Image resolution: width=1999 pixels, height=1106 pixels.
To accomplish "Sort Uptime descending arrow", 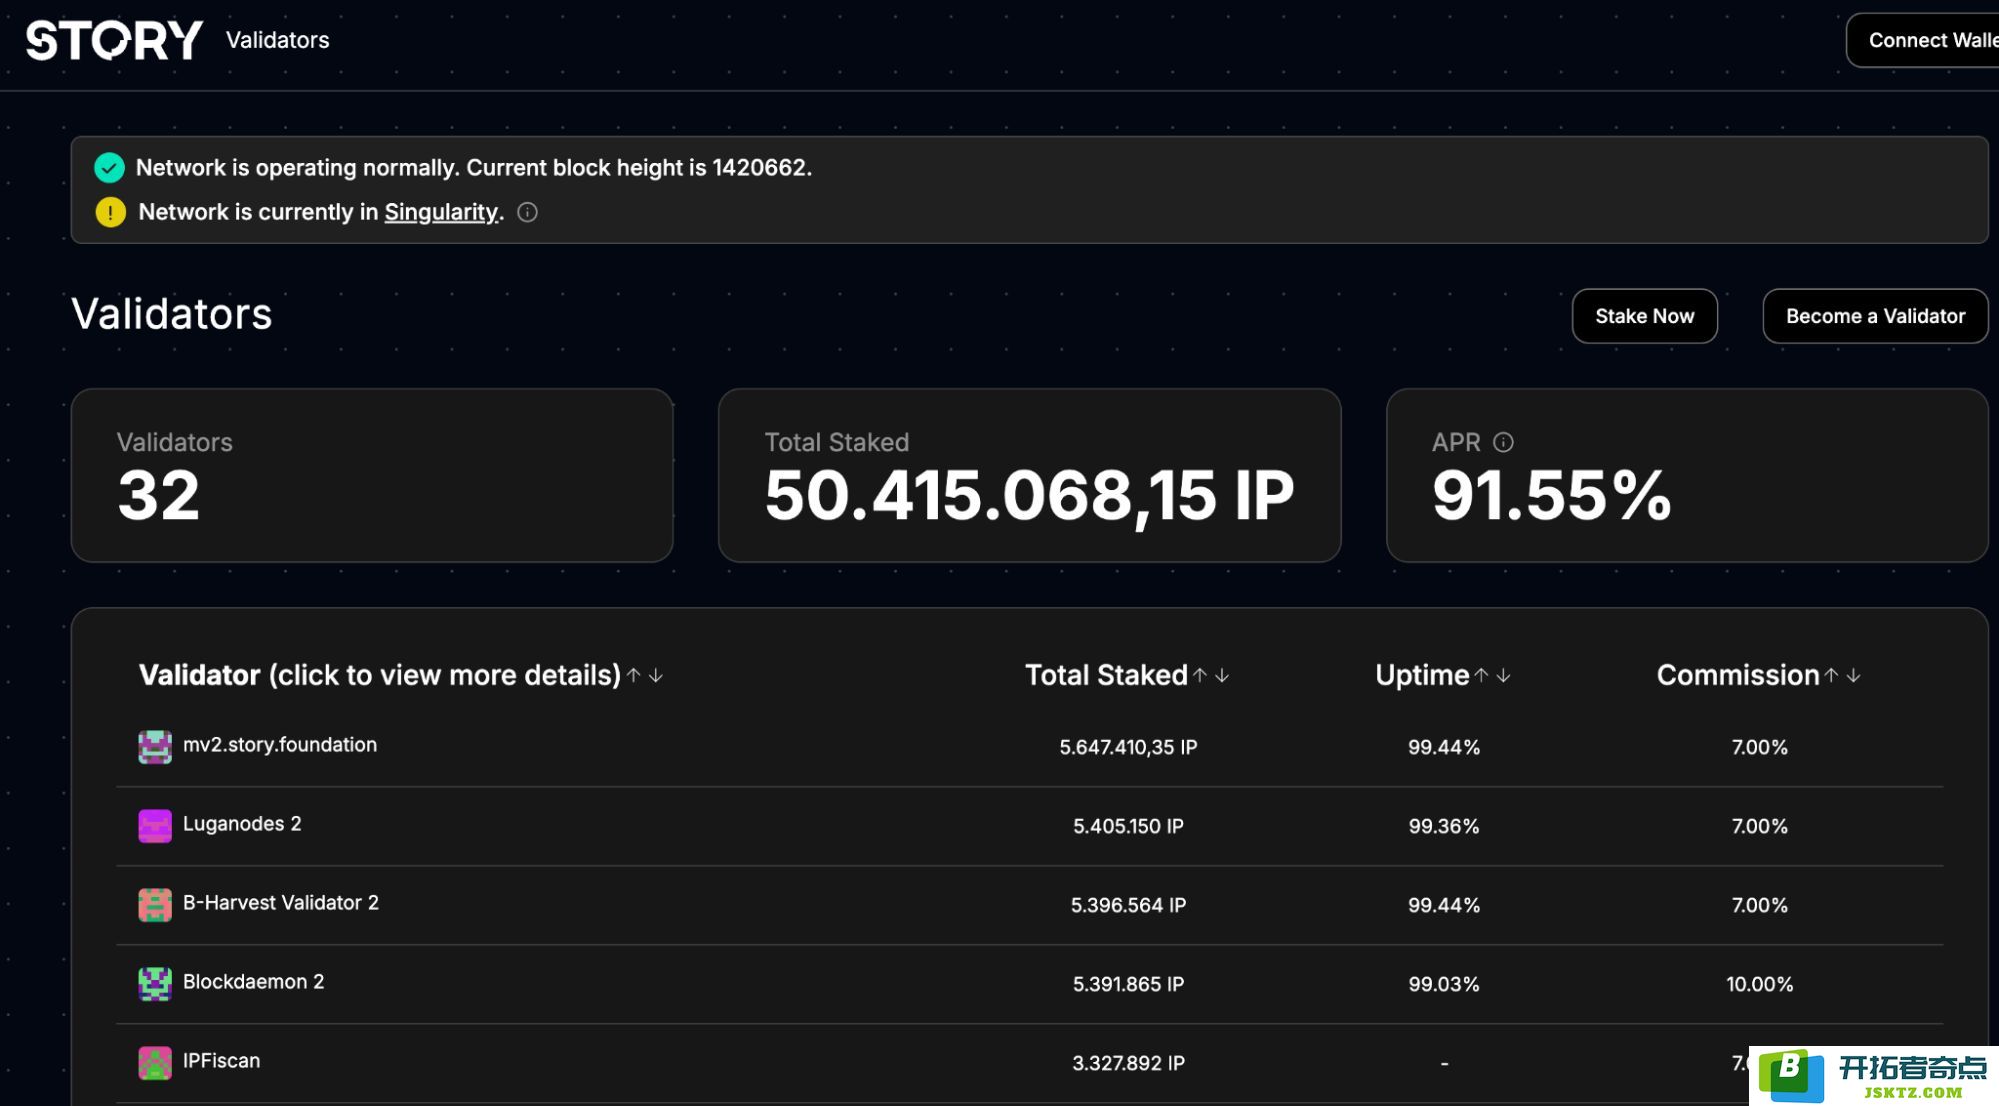I will pos(1503,676).
